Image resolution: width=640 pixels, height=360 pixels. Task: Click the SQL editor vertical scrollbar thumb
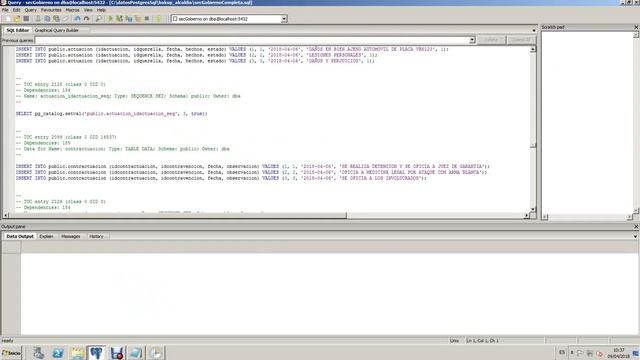533,145
